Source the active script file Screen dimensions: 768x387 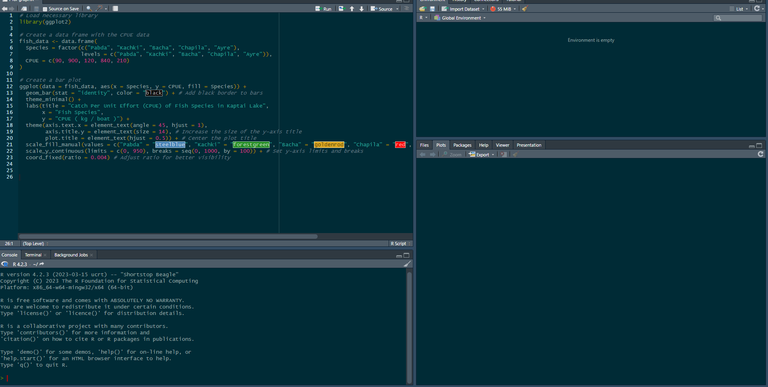coord(382,9)
